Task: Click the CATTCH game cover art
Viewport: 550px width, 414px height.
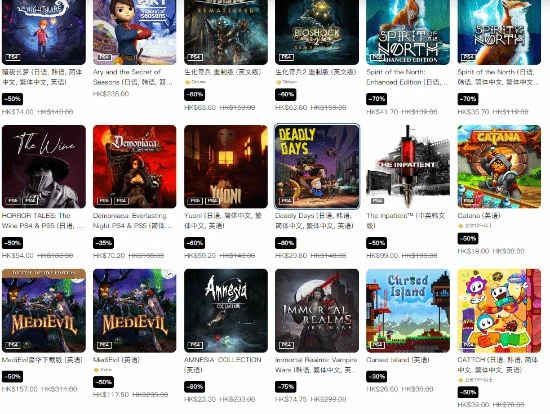Action: [499, 311]
